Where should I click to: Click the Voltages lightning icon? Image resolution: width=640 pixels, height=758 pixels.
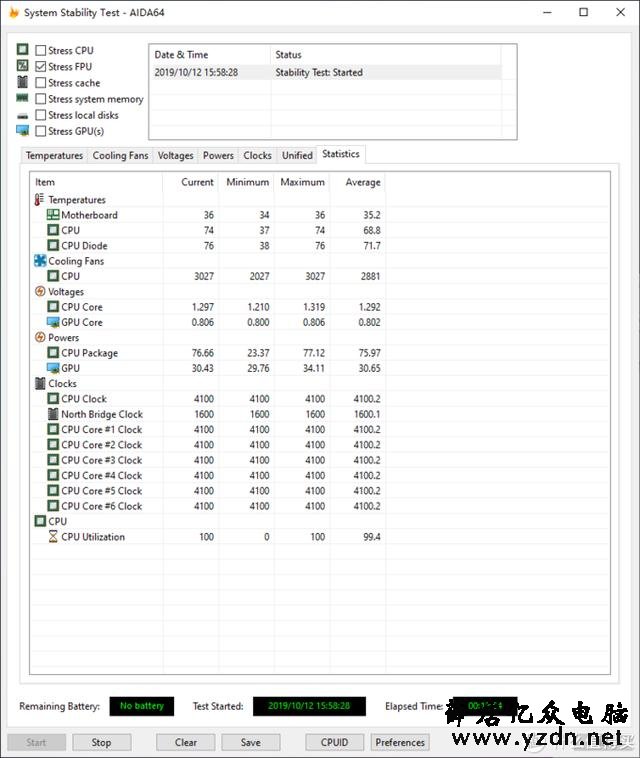pos(40,291)
